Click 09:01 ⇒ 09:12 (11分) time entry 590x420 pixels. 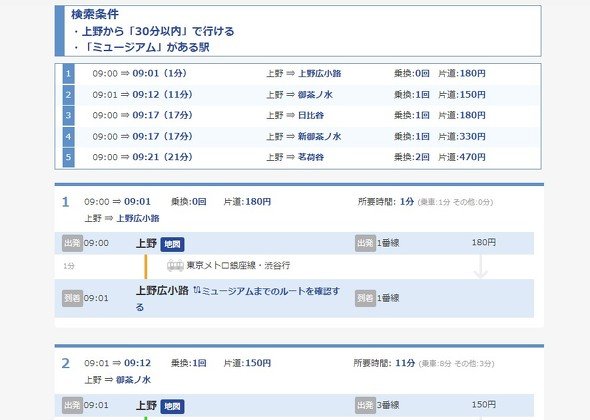142,94
